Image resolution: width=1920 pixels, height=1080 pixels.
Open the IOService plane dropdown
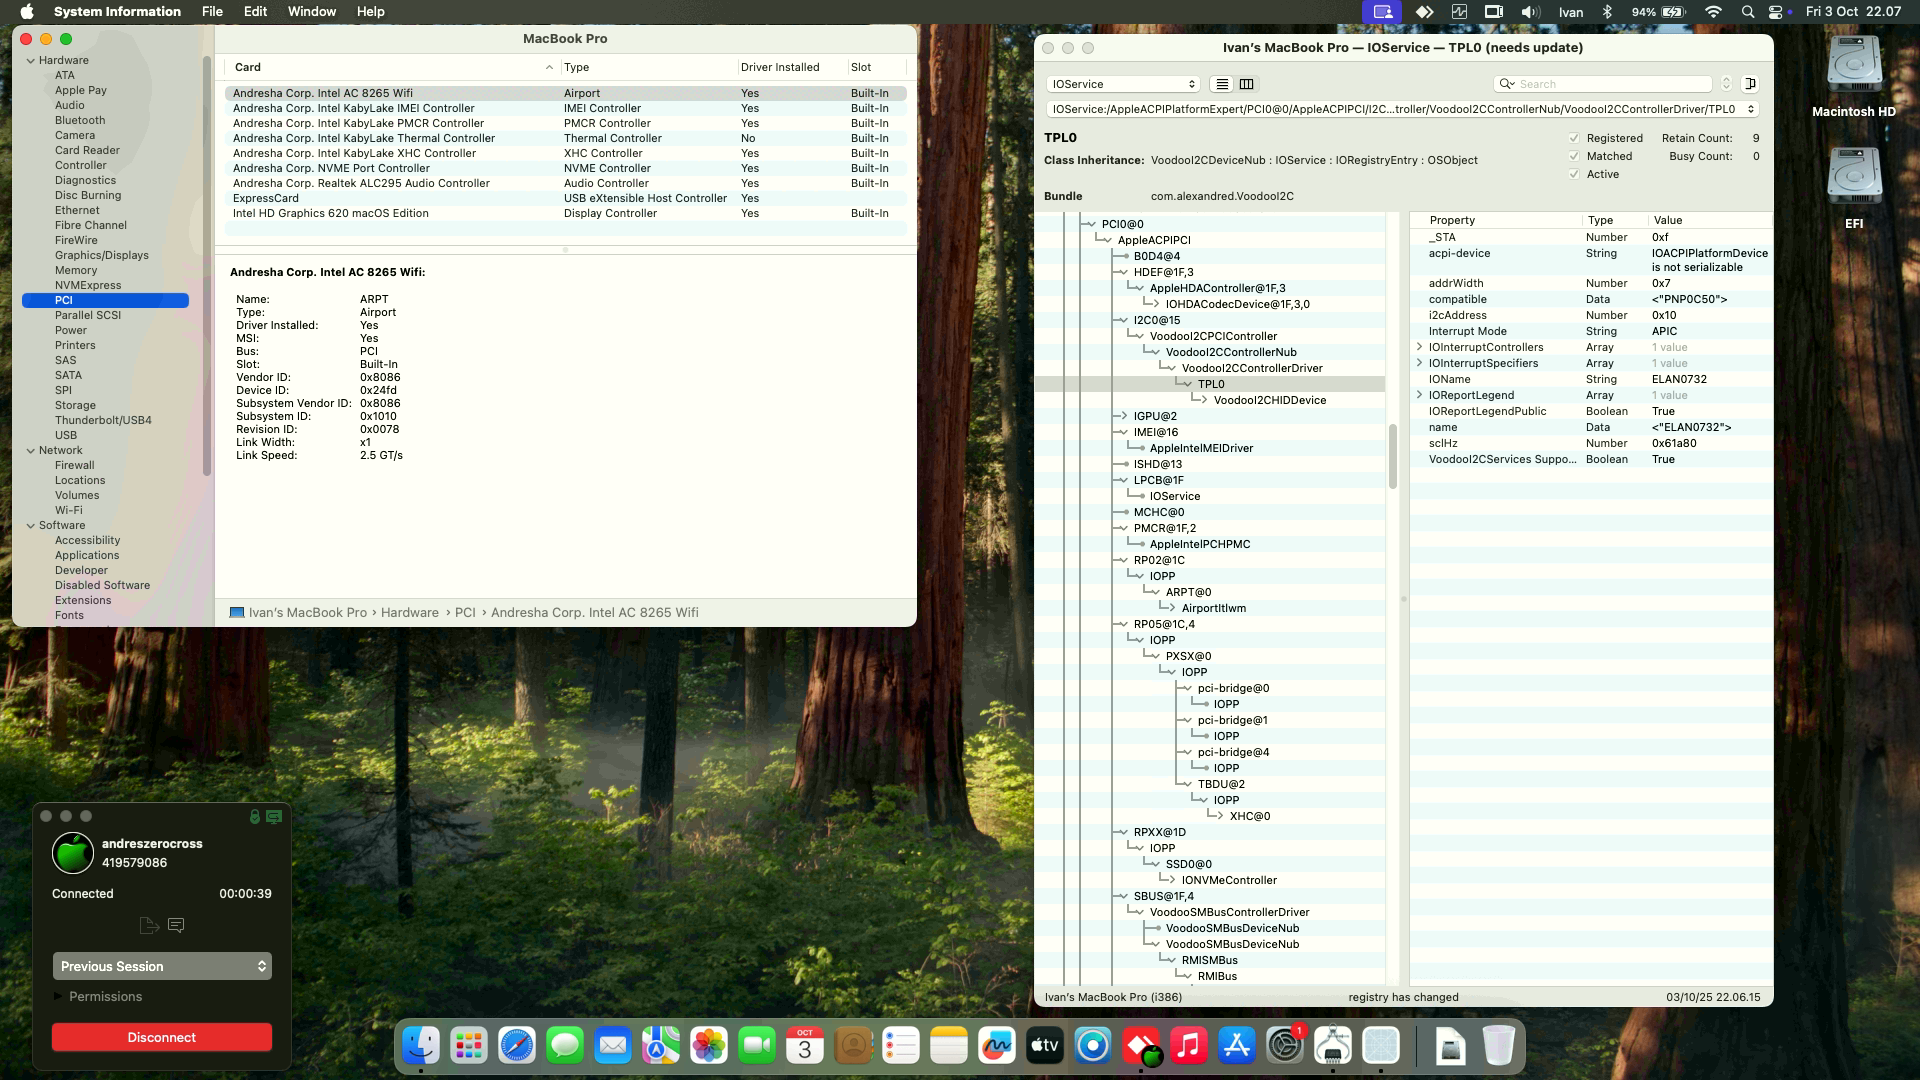(x=1123, y=84)
